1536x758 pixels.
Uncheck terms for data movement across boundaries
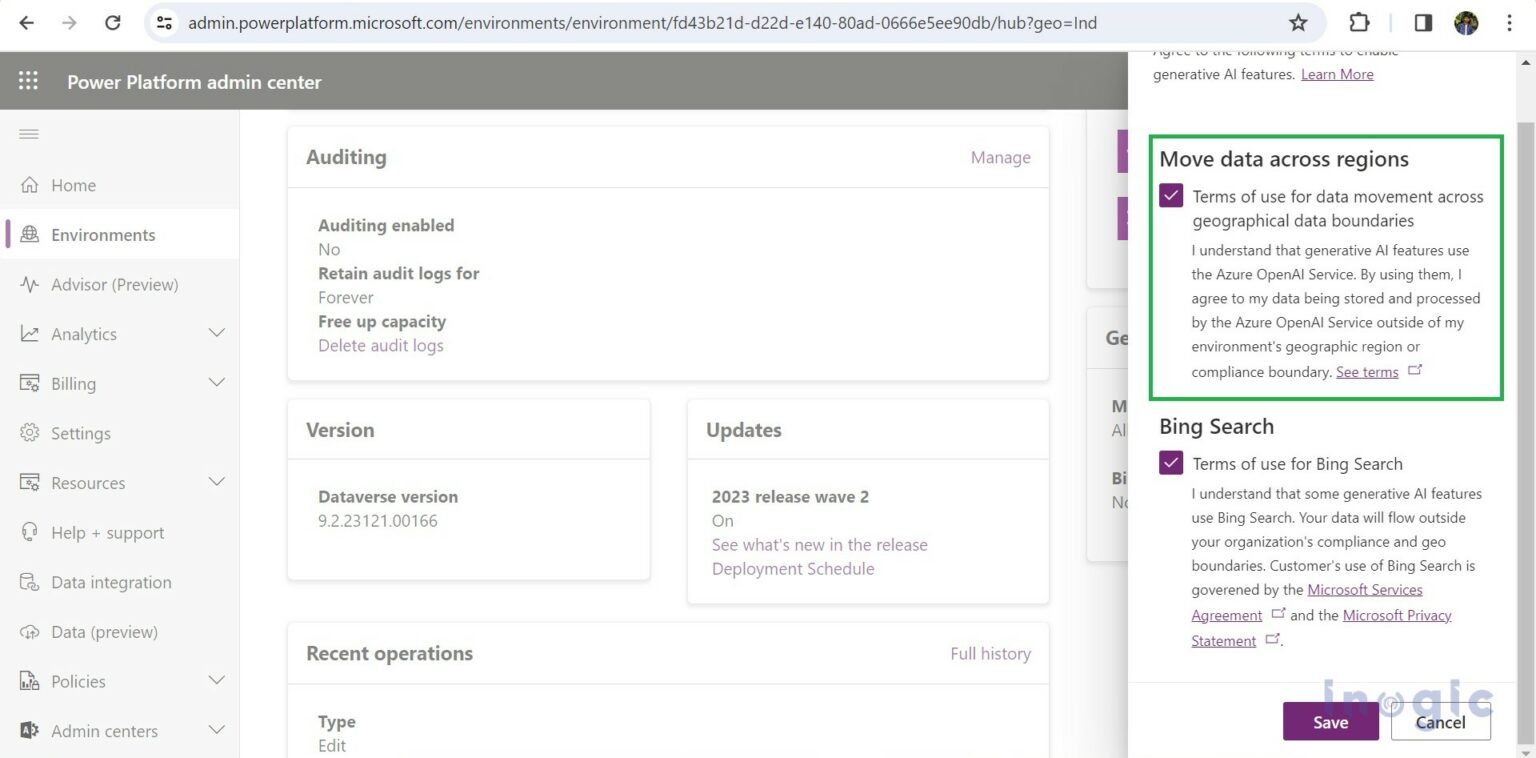click(x=1170, y=196)
